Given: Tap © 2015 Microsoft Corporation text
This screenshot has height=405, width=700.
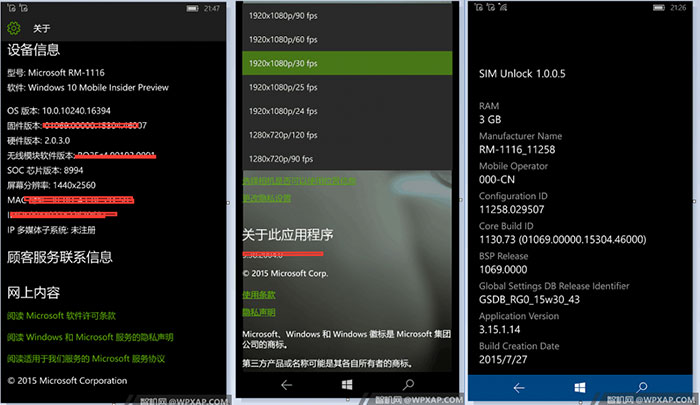Looking at the screenshot, I should (x=67, y=380).
